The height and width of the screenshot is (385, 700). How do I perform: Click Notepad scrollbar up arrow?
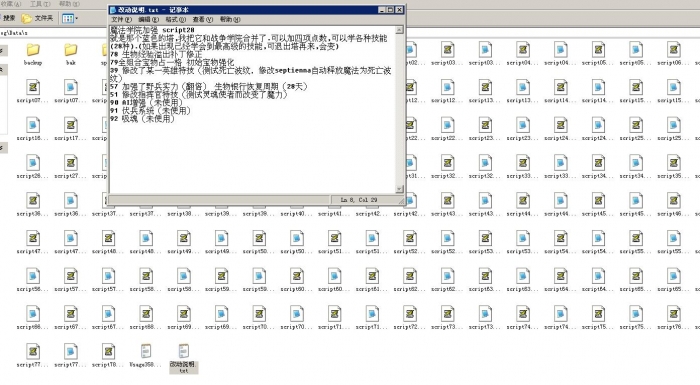pos(400,30)
